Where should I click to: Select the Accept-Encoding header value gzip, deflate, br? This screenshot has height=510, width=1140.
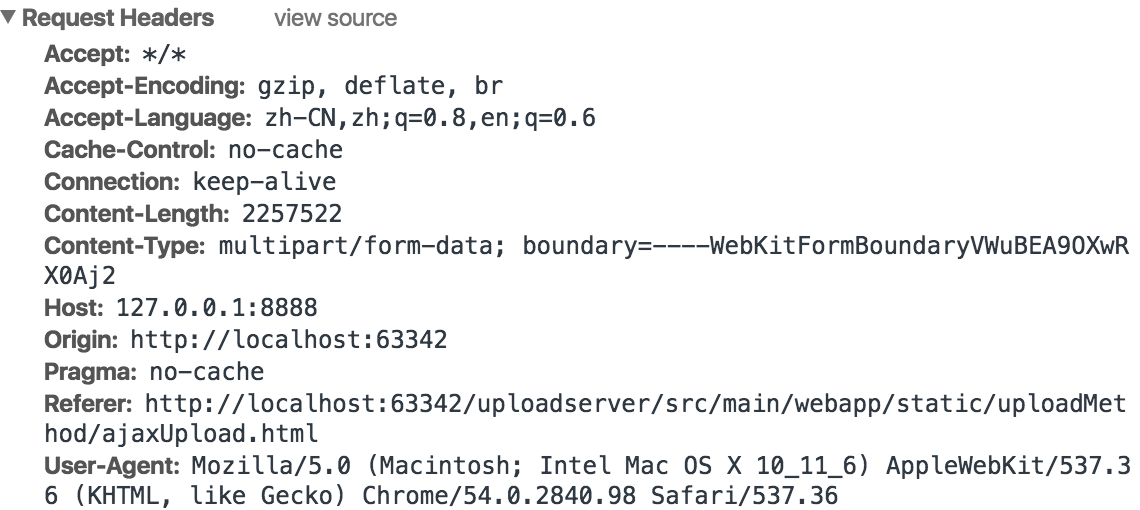click(380, 86)
